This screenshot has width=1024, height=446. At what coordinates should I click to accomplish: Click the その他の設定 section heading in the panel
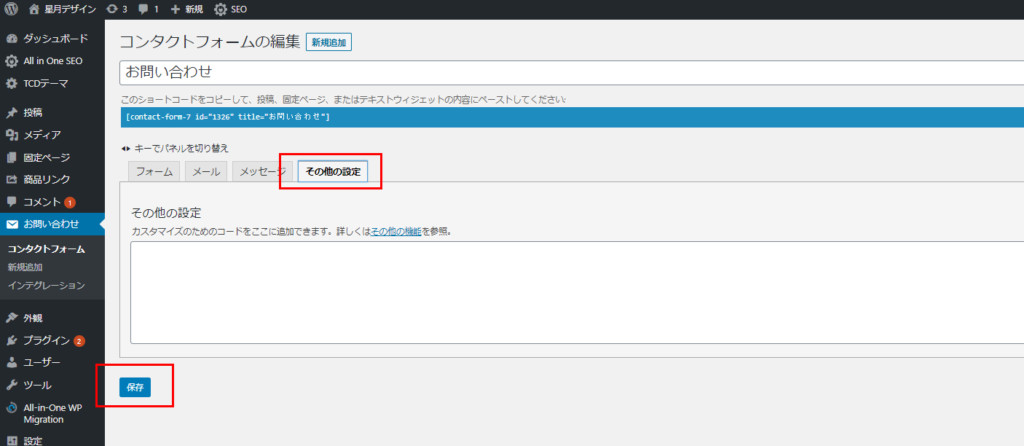point(167,213)
